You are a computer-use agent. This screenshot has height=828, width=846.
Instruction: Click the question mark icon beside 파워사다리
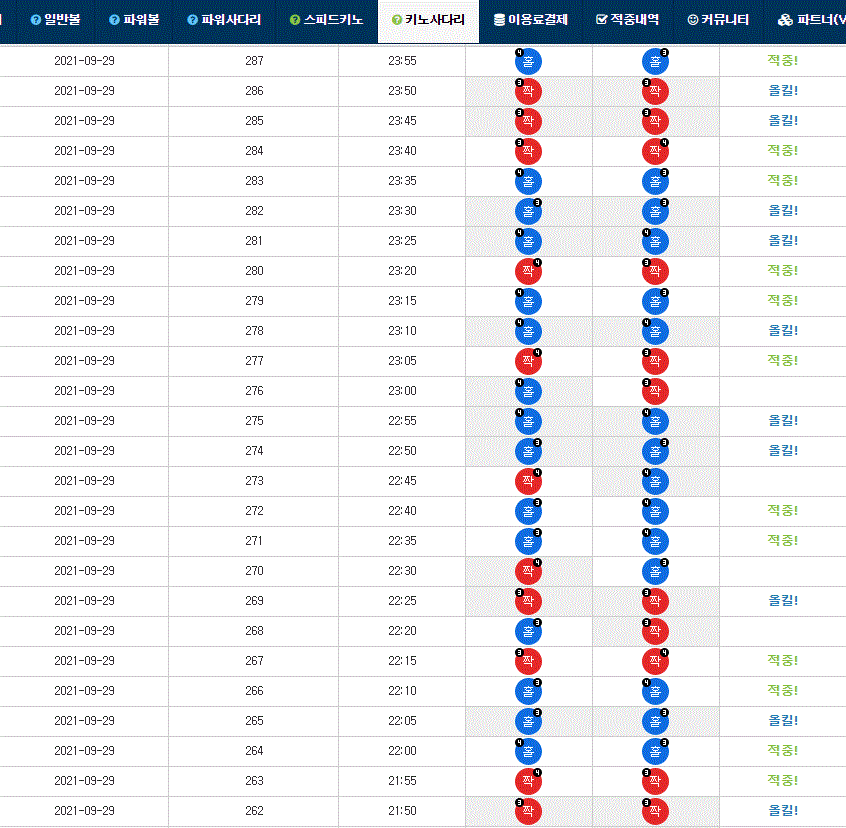(x=192, y=20)
